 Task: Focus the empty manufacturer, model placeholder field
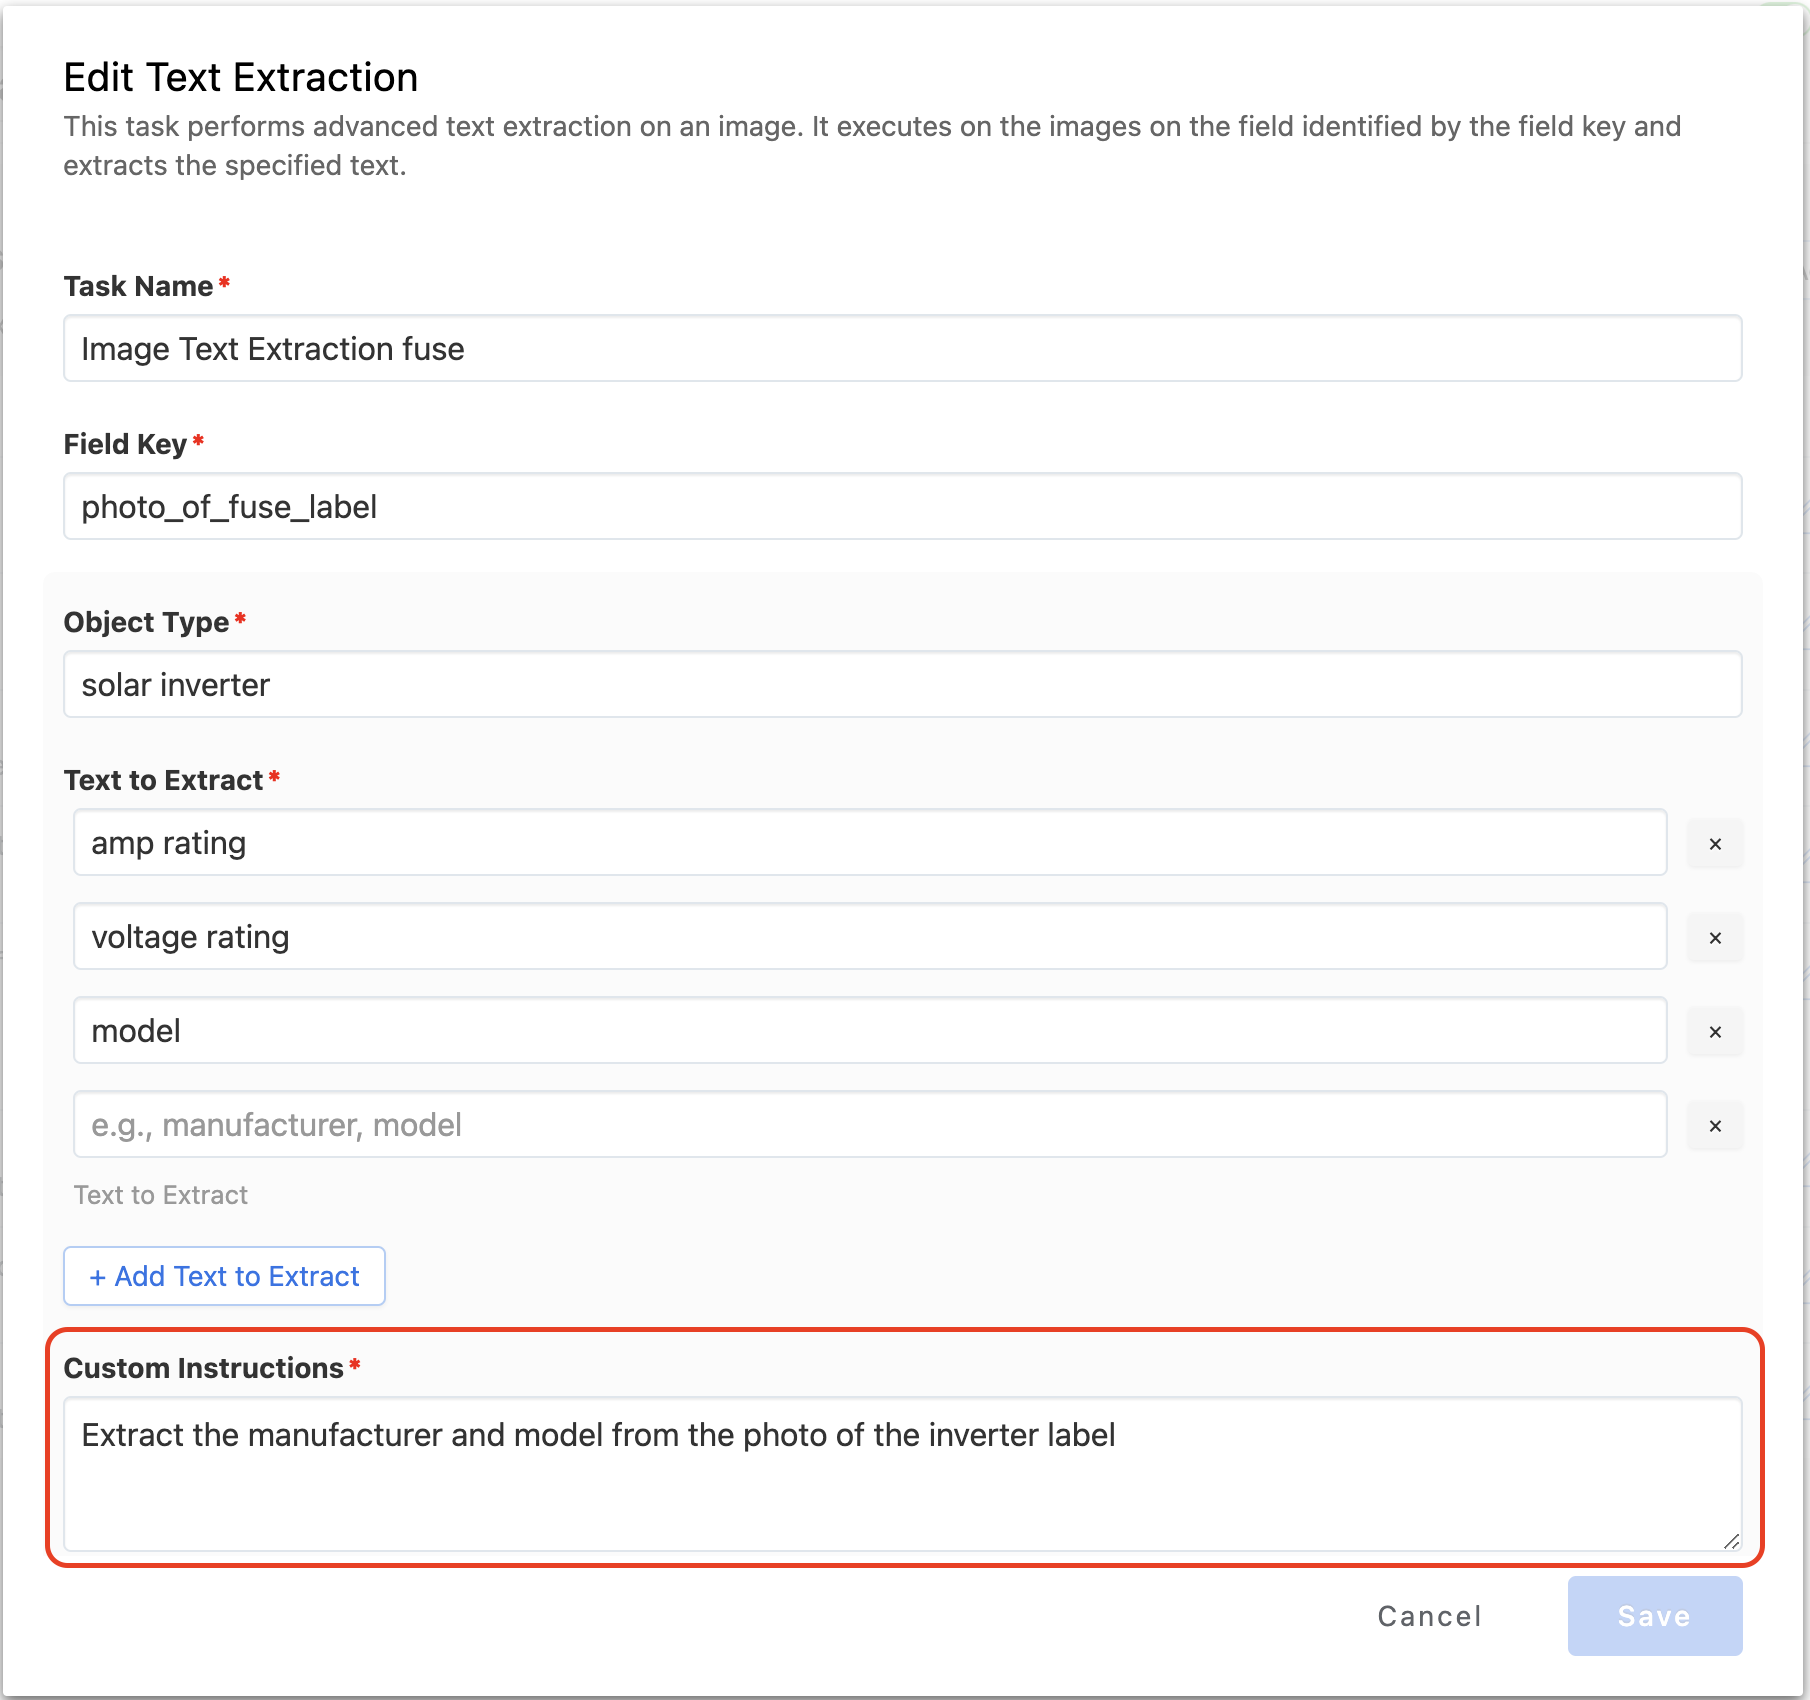869,1125
